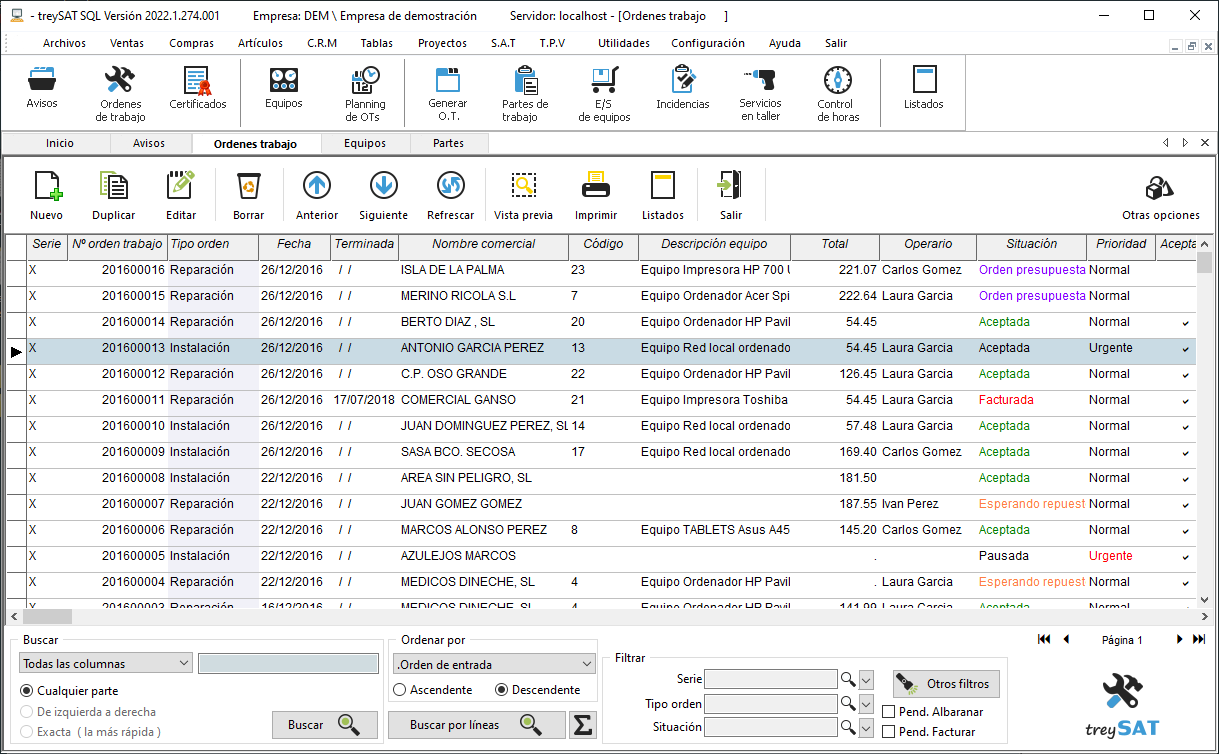
Task: Open the Orden de entrada sort dropdown
Action: (495, 664)
